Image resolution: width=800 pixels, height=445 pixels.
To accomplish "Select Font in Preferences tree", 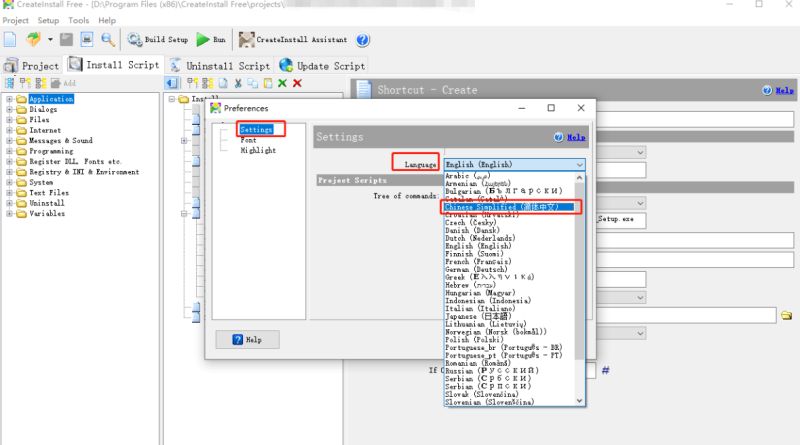I will [x=248, y=140].
